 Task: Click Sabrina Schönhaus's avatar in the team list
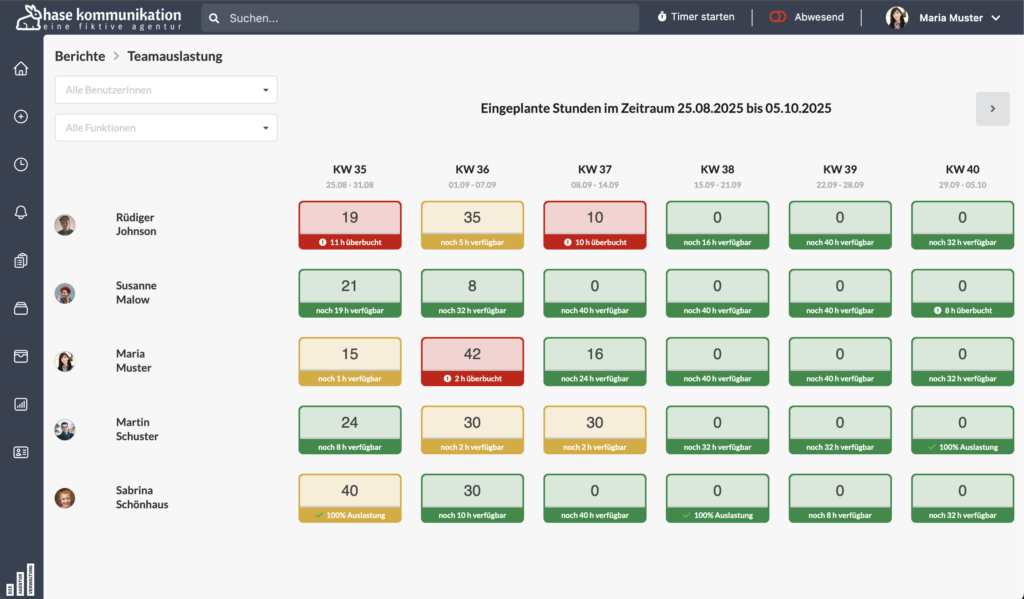coord(65,498)
